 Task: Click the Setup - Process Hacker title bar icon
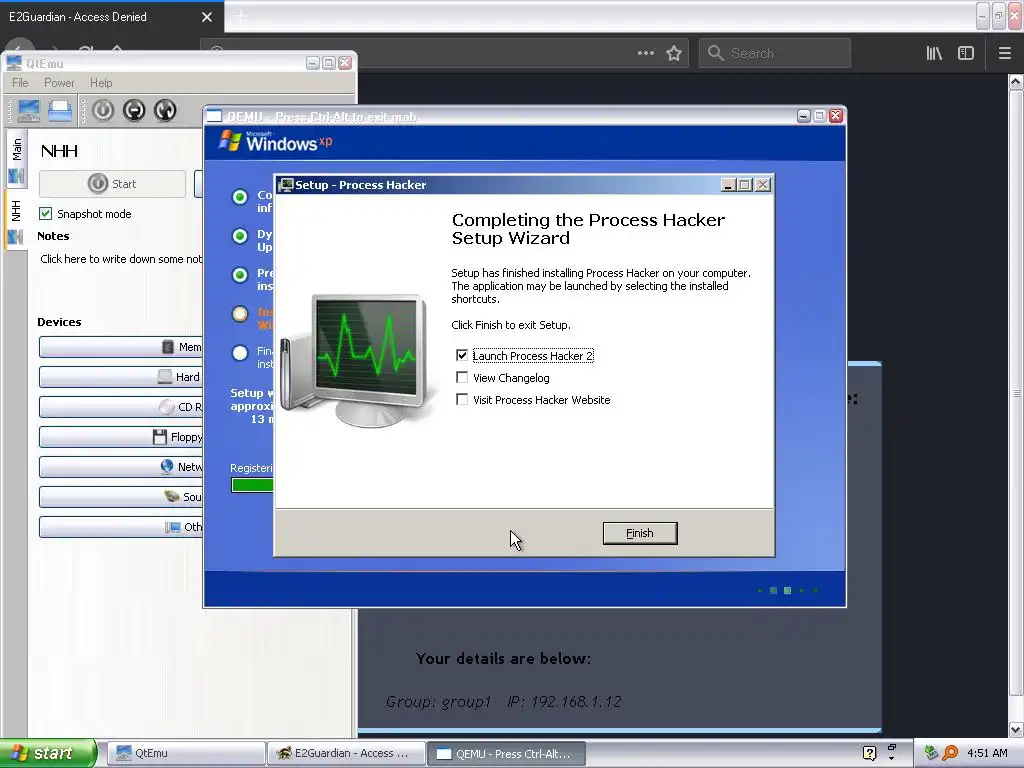pyautogui.click(x=285, y=185)
